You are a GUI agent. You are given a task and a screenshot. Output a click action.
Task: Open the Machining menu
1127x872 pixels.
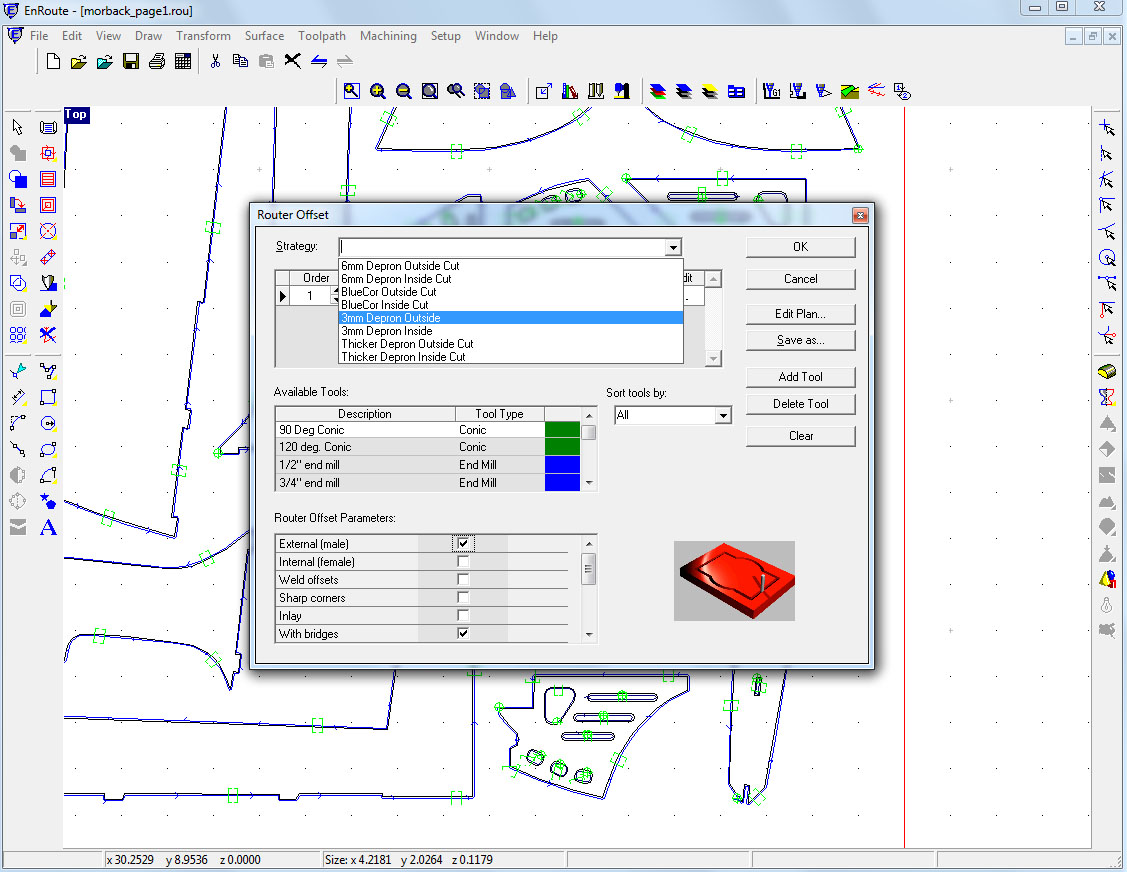coord(388,36)
